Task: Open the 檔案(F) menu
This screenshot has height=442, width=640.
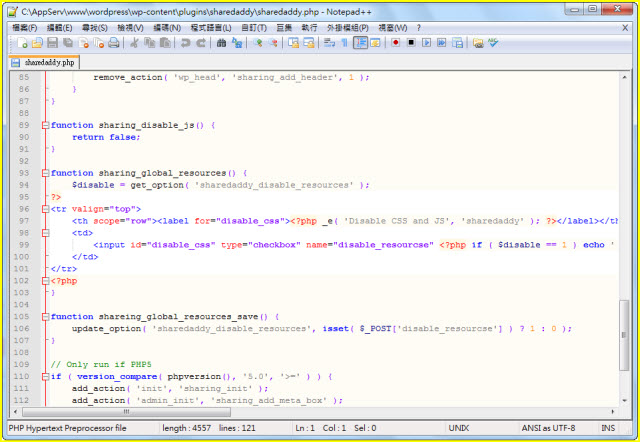Action: [x=24, y=28]
